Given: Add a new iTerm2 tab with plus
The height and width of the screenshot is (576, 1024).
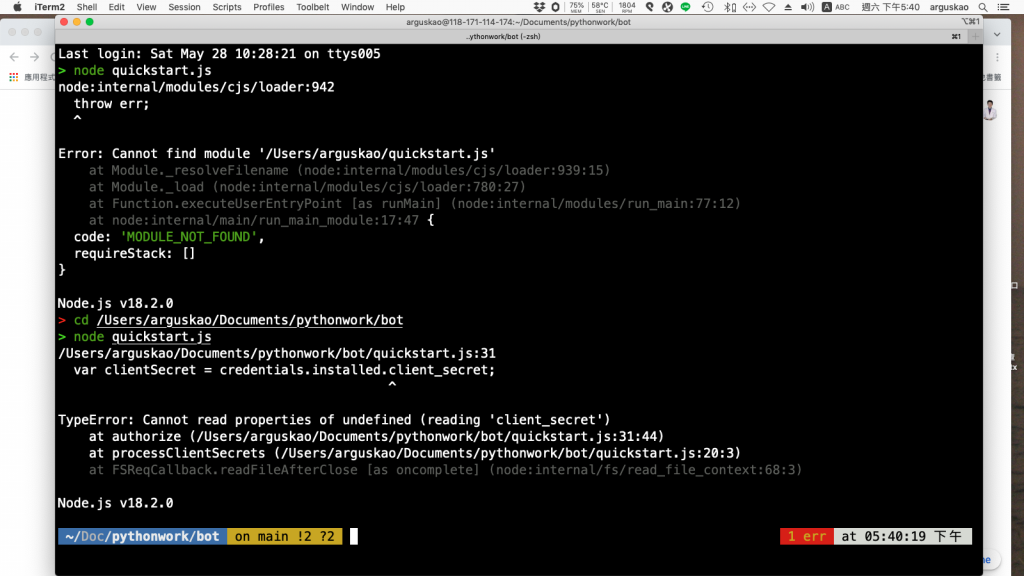Looking at the screenshot, I should 975,37.
